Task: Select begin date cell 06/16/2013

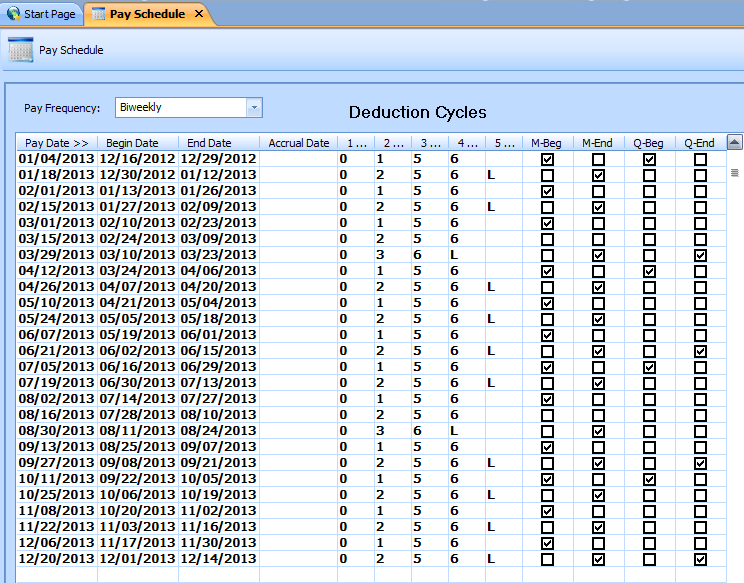Action: point(138,366)
